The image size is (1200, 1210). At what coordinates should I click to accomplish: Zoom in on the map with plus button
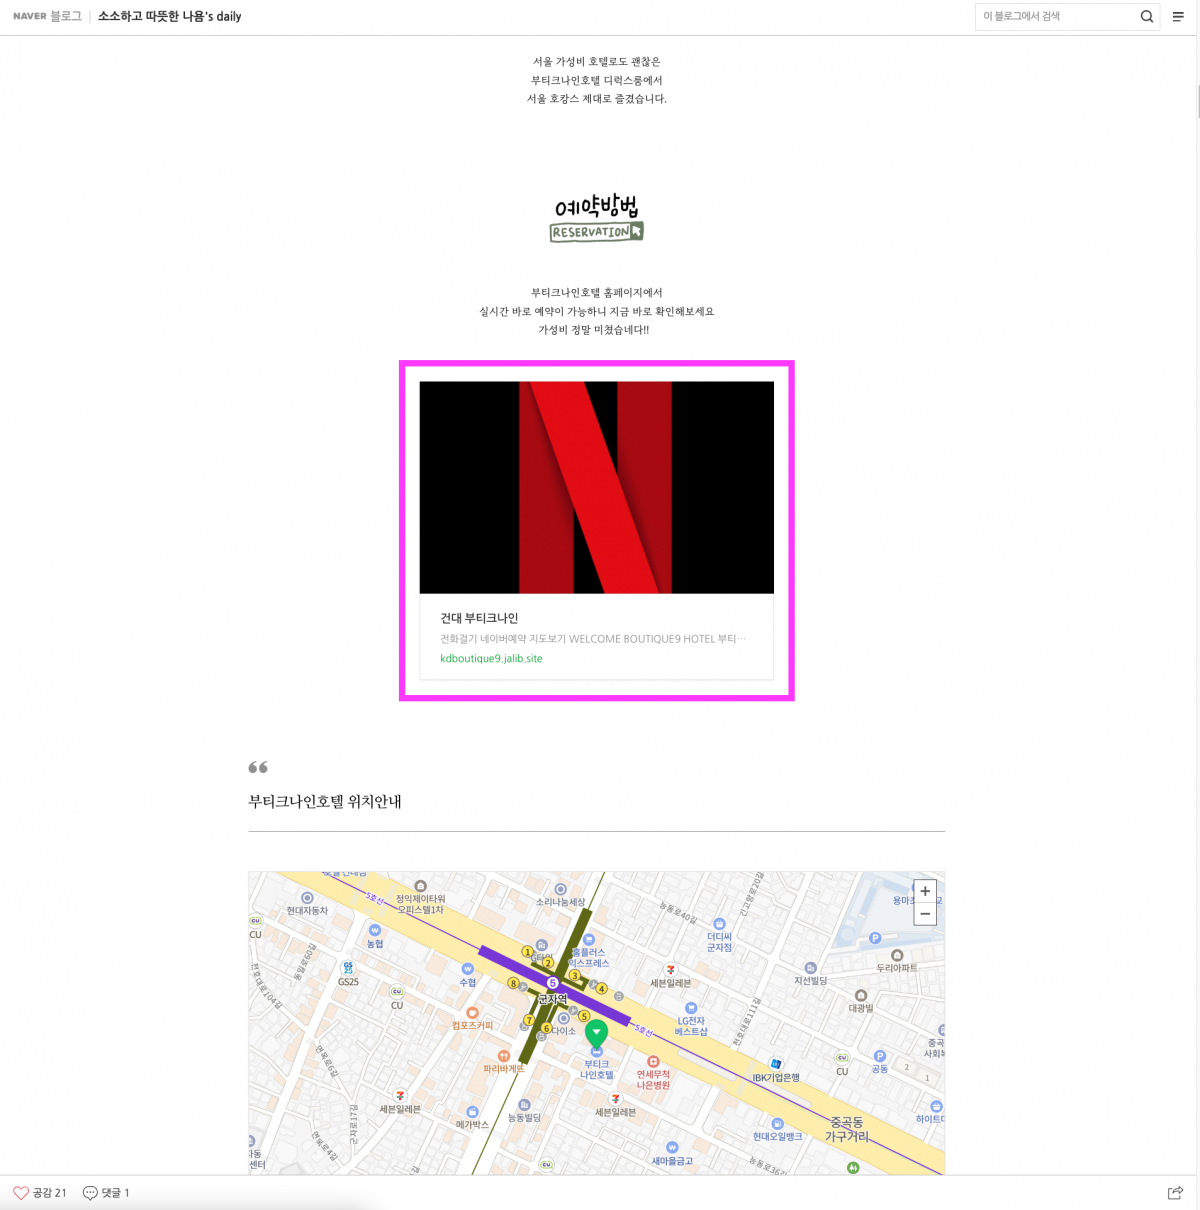tap(925, 891)
